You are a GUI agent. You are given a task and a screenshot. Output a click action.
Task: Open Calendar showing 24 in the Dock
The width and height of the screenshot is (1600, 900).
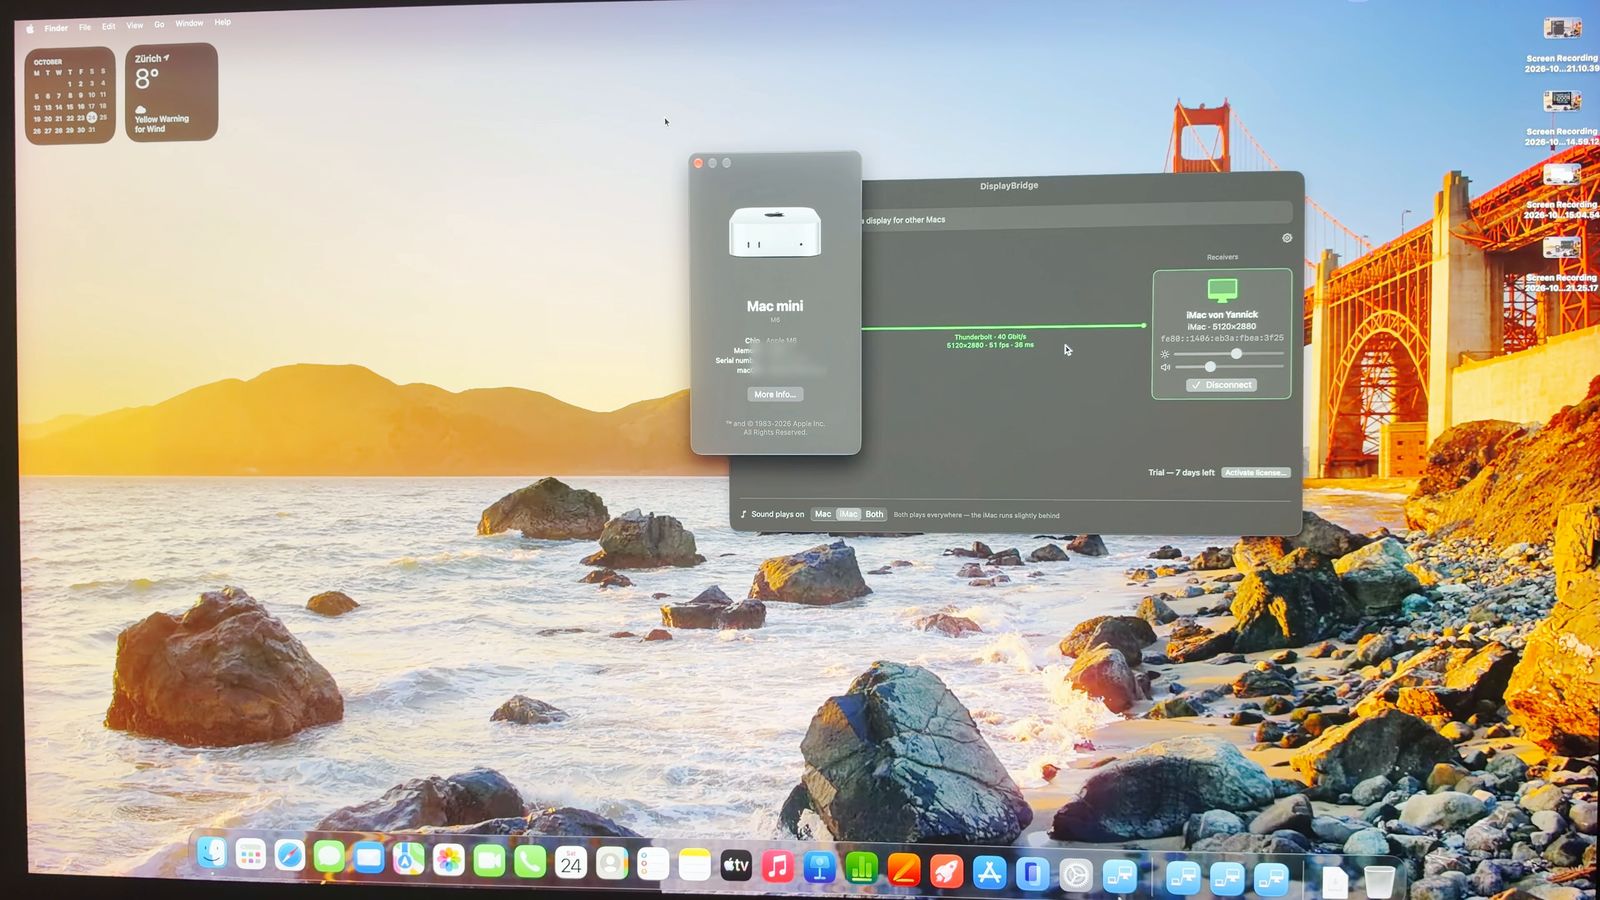[571, 863]
